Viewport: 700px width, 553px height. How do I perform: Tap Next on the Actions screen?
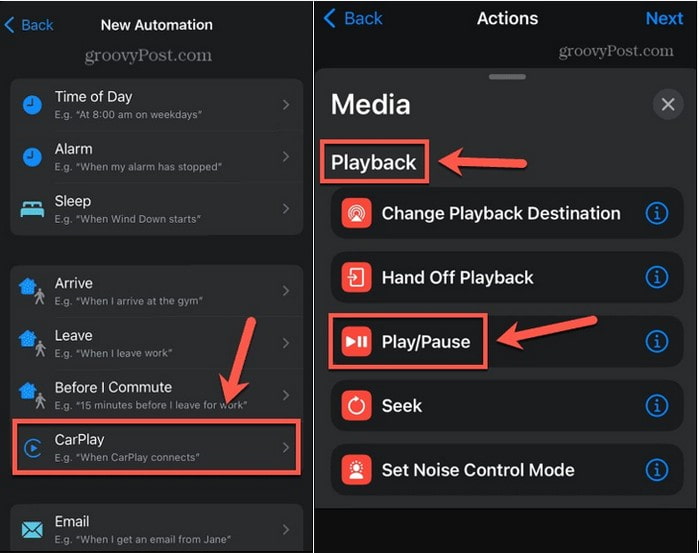[x=664, y=19]
